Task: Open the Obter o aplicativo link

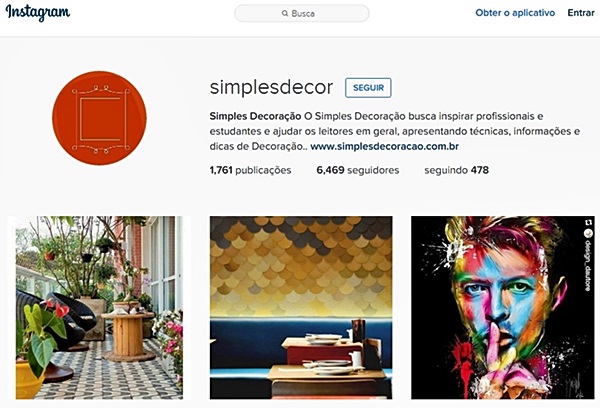Action: coord(515,13)
